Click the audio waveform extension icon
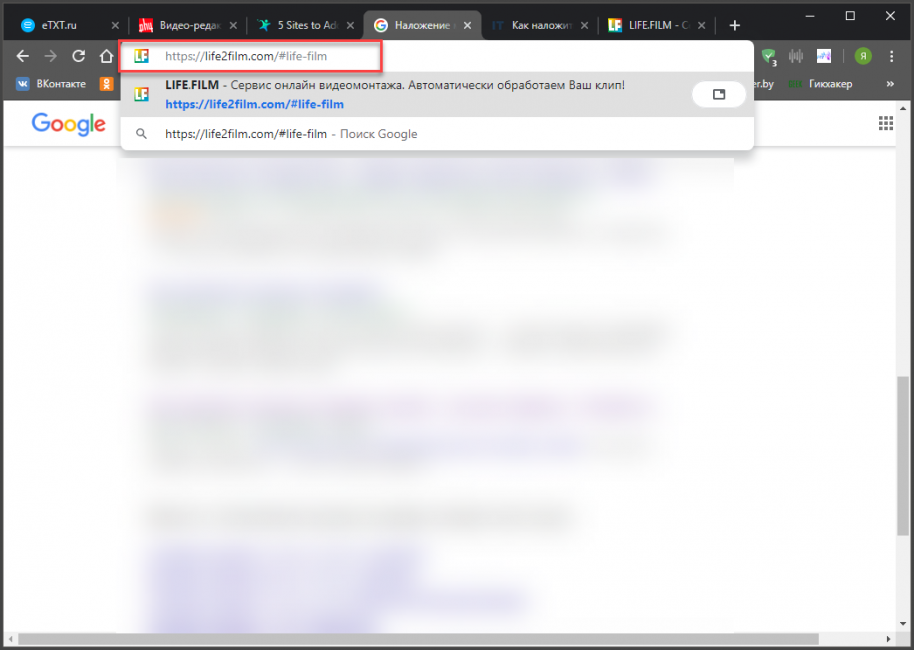The width and height of the screenshot is (914, 650). coord(796,56)
